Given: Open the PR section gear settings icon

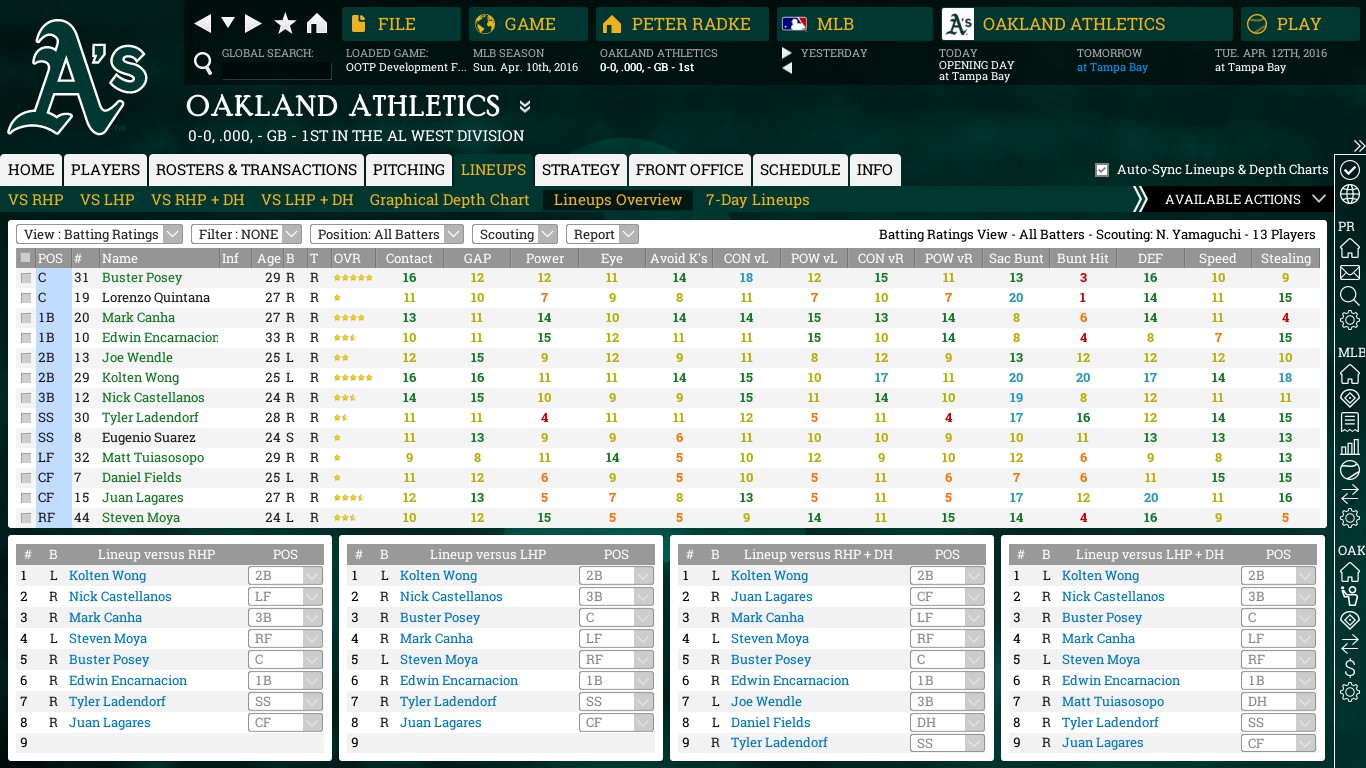Looking at the screenshot, I should pyautogui.click(x=1350, y=320).
